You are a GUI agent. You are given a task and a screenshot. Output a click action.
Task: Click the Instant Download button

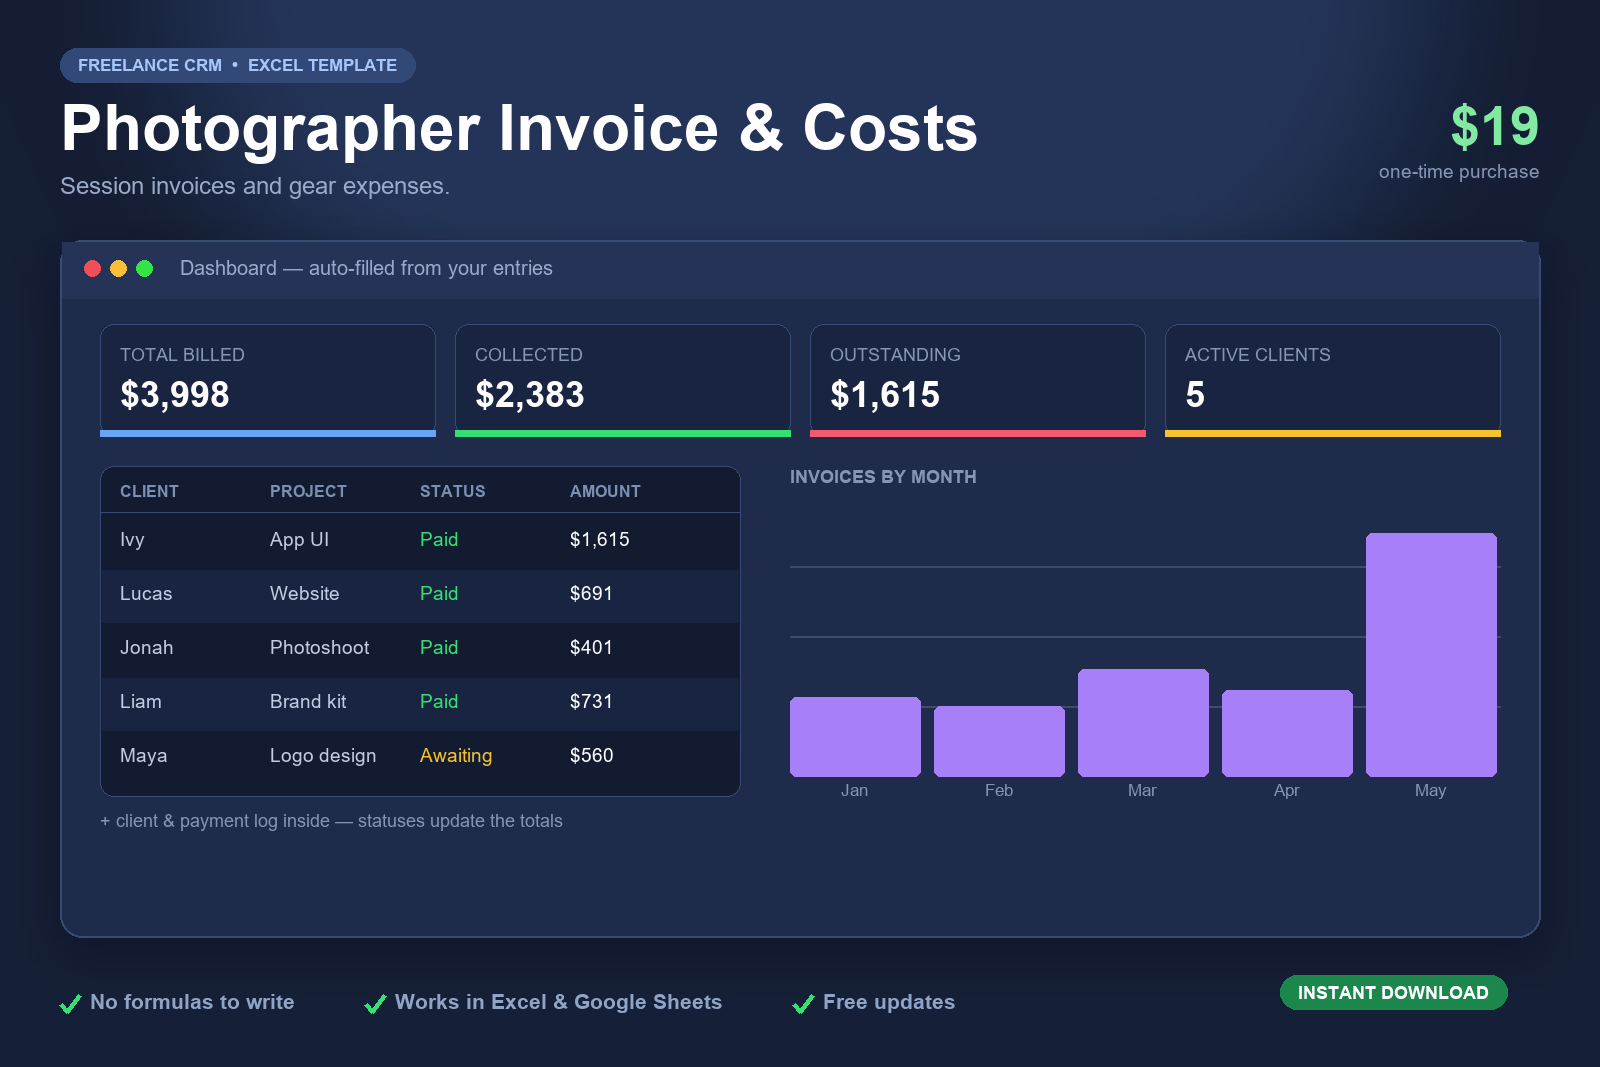[x=1393, y=992]
